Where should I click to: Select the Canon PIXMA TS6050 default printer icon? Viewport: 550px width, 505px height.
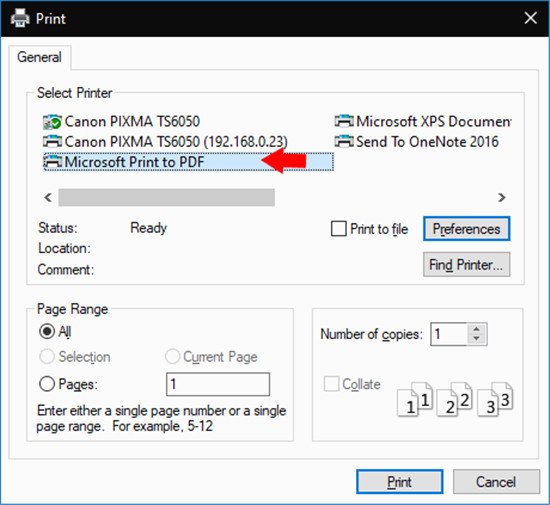coord(52,122)
